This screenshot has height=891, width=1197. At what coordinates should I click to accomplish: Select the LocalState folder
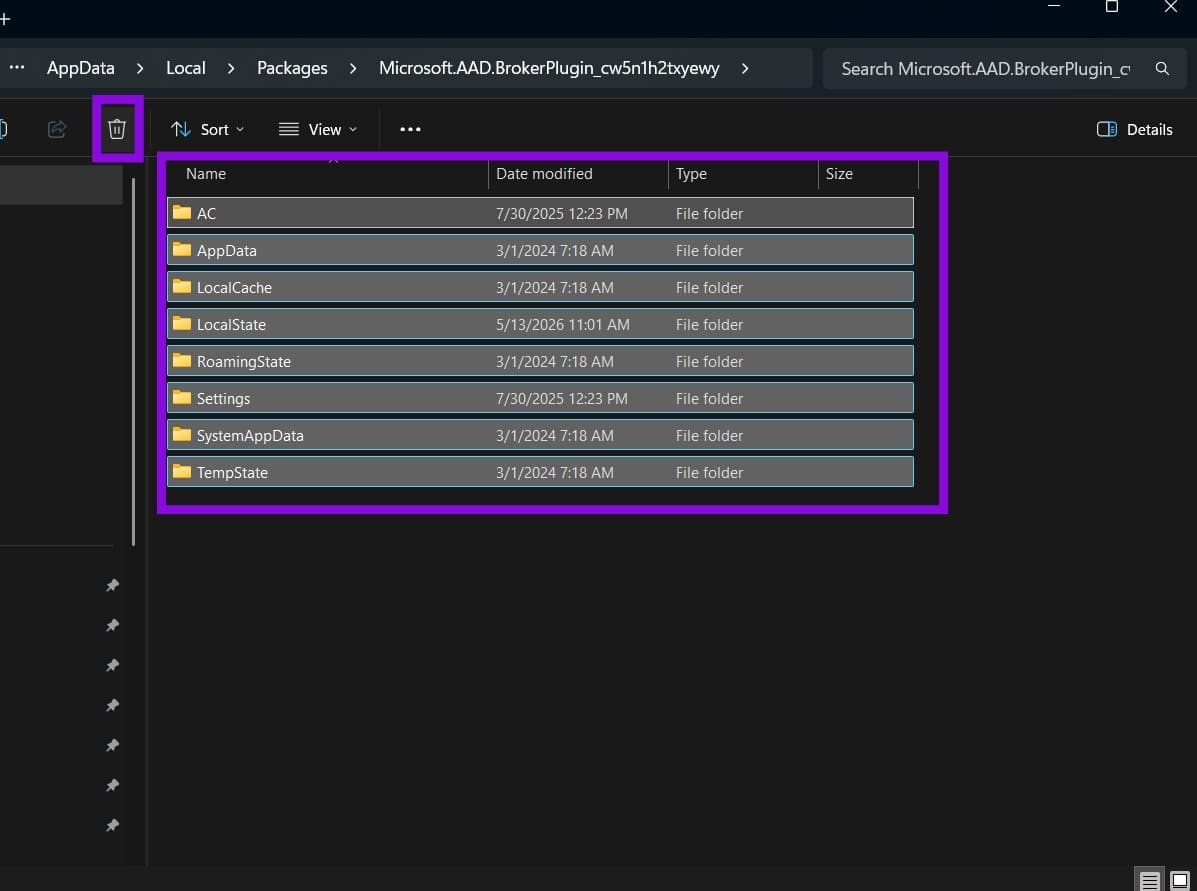pyautogui.click(x=540, y=324)
